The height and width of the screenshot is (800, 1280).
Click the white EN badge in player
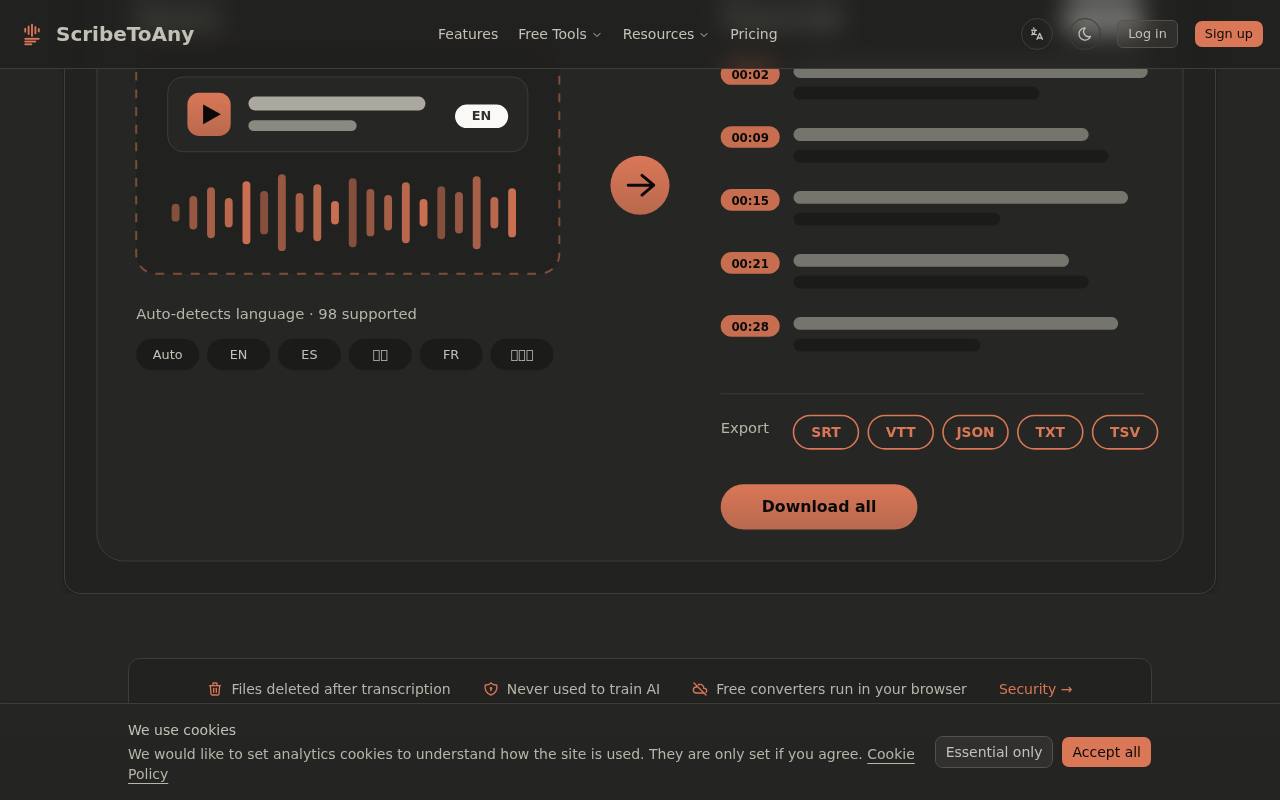(x=481, y=116)
